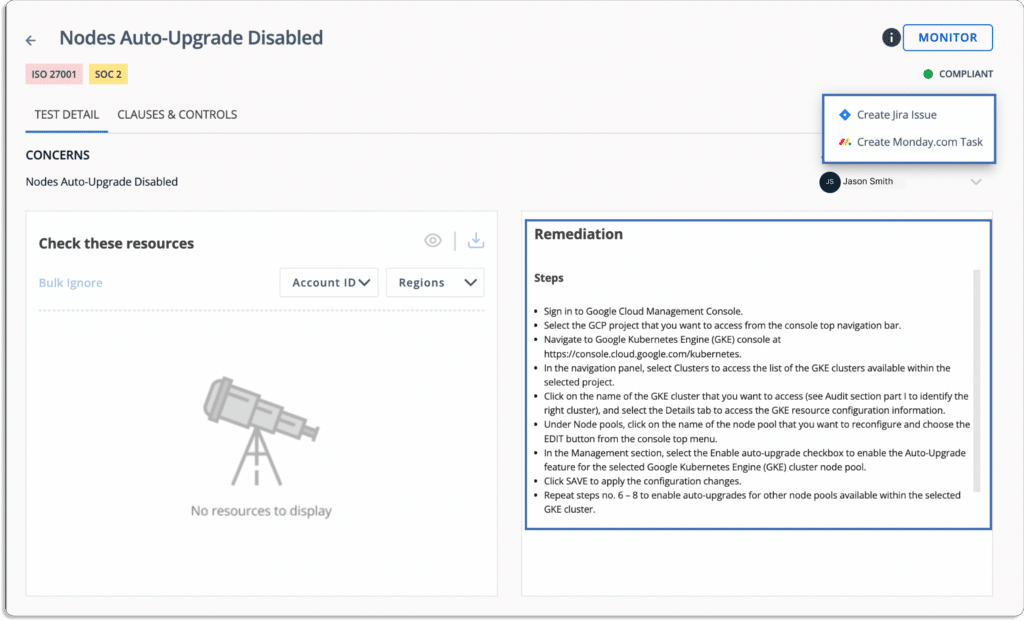Screen dimensions: 1024x621
Task: Click the Jira diamond icon
Action: tap(844, 115)
